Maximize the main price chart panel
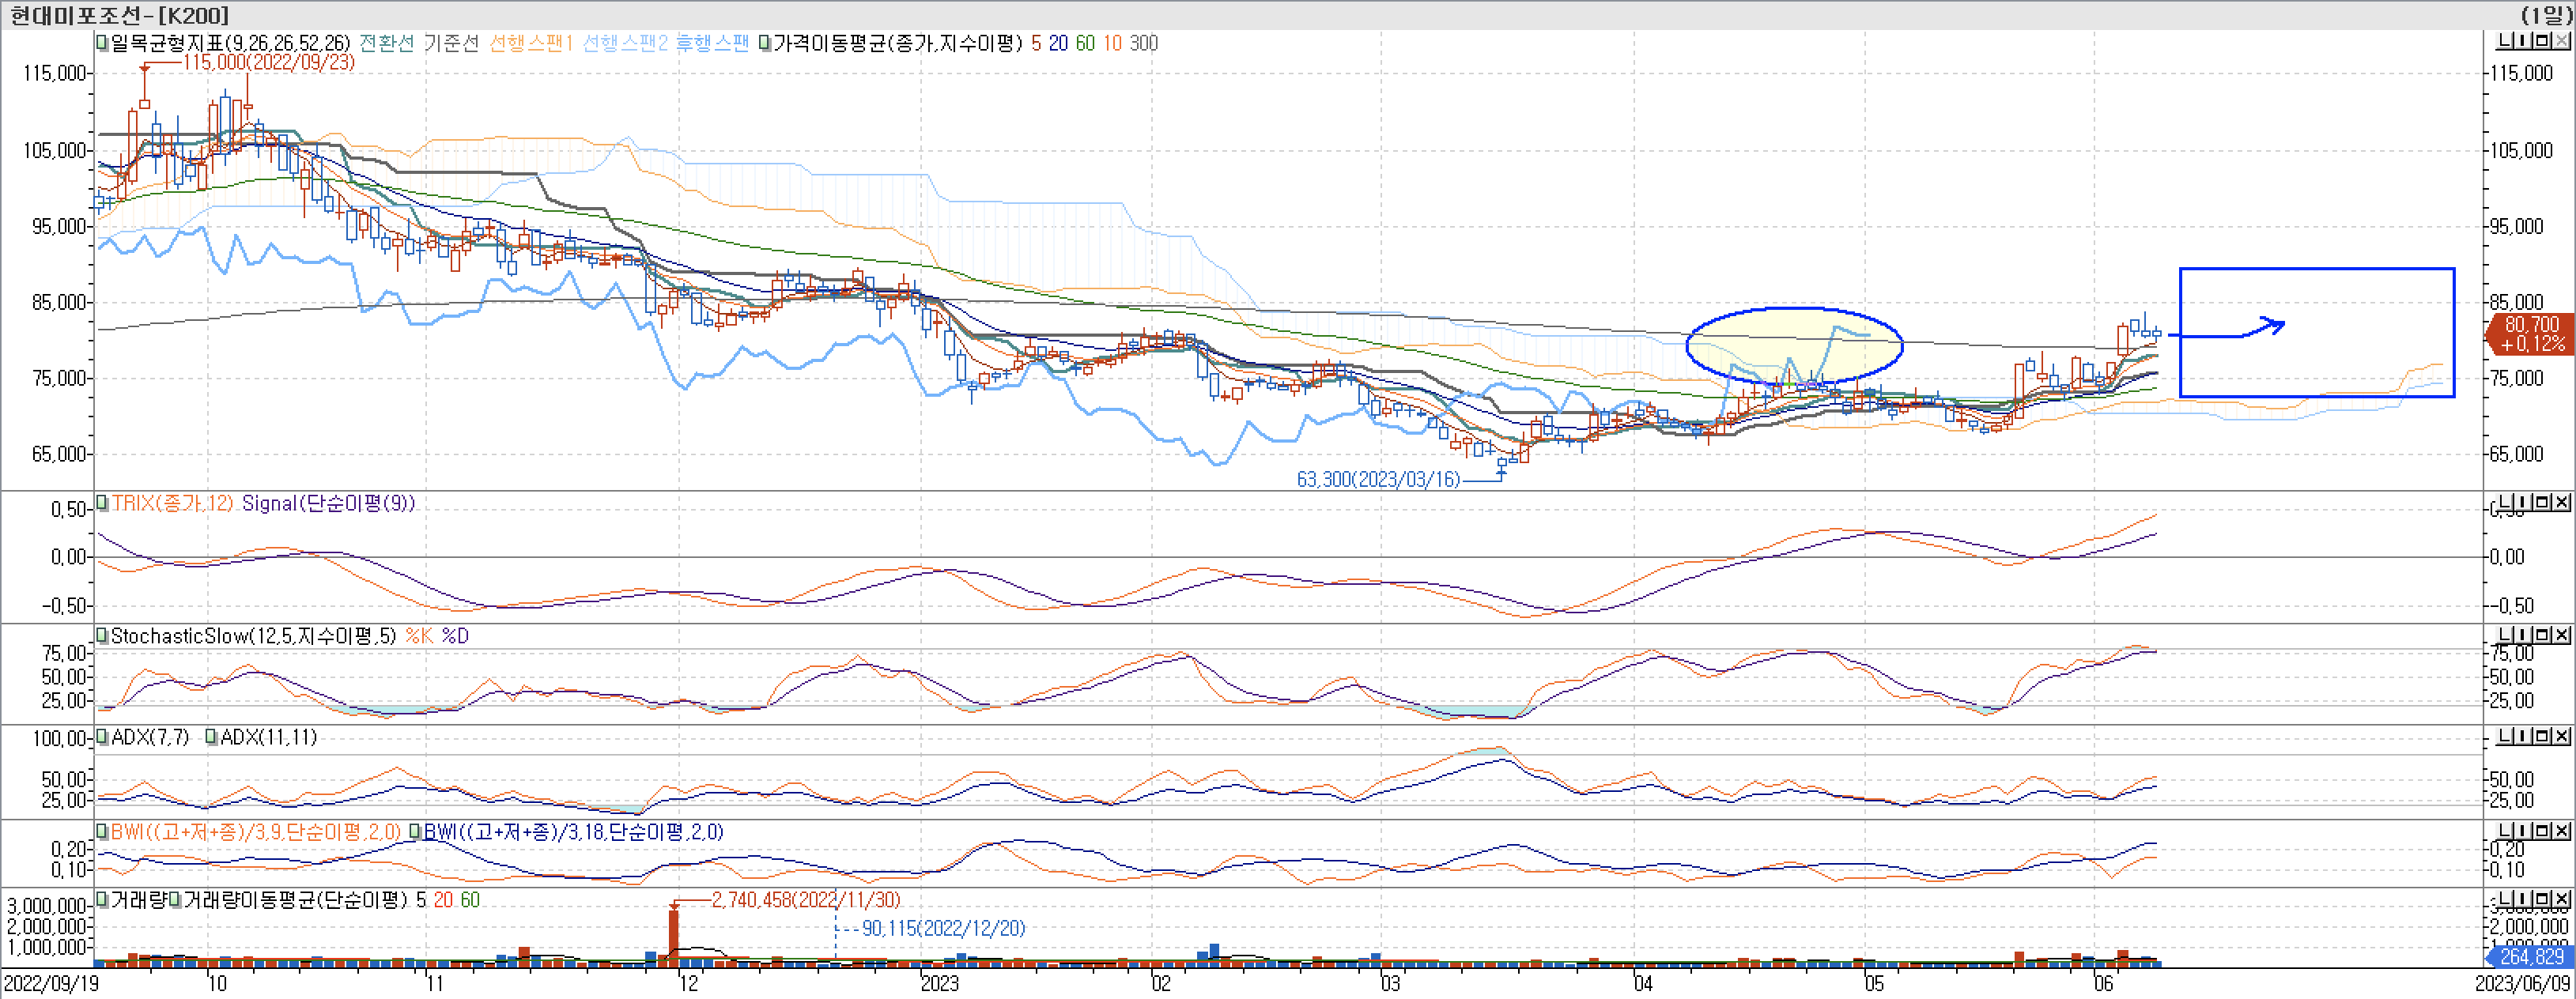This screenshot has width=2576, height=999. tap(2542, 41)
